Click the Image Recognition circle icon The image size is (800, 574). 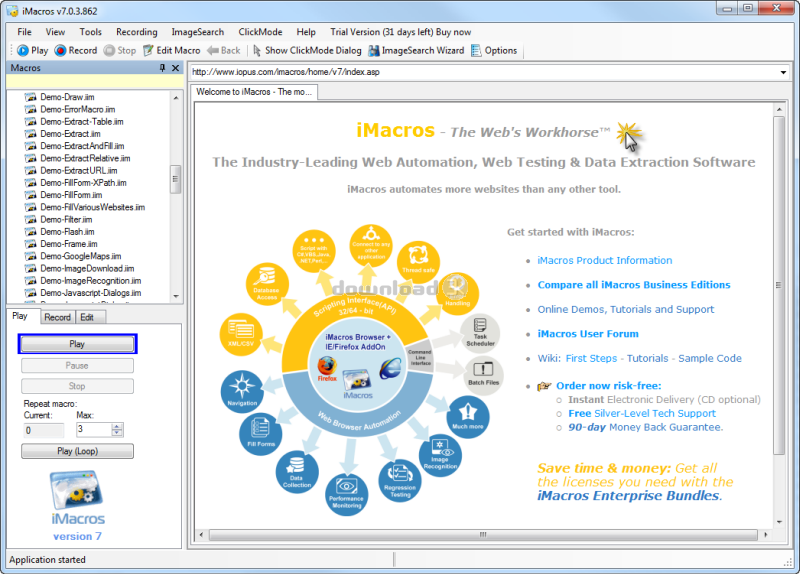(x=440, y=455)
